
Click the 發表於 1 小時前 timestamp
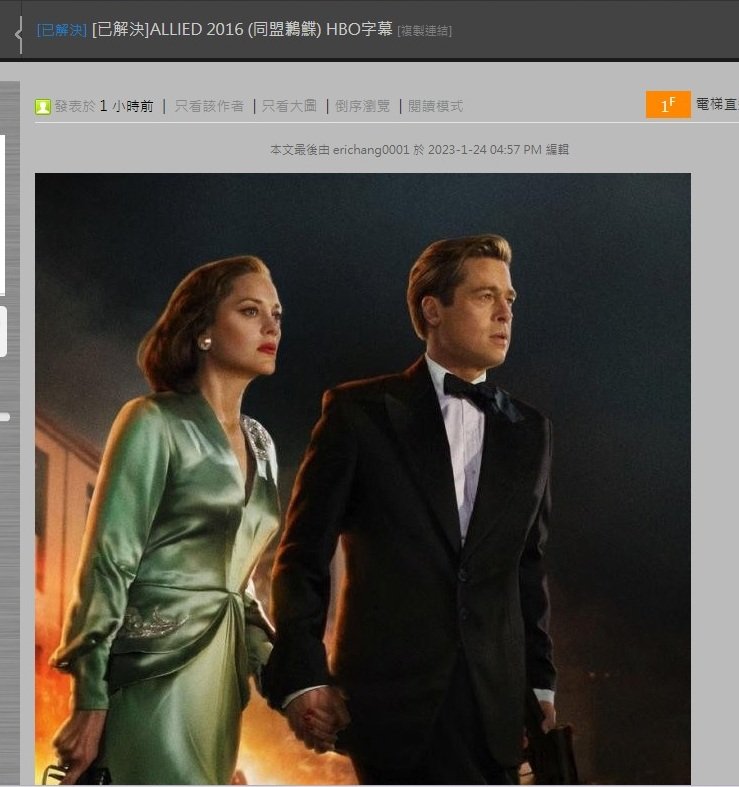(104, 106)
